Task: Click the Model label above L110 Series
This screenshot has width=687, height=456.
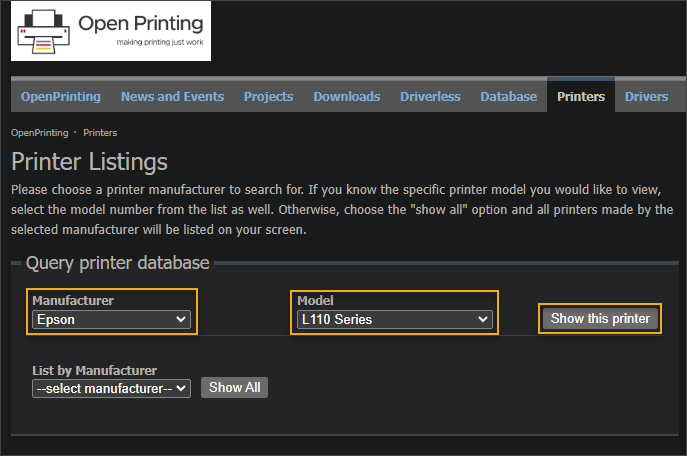Action: (x=315, y=300)
